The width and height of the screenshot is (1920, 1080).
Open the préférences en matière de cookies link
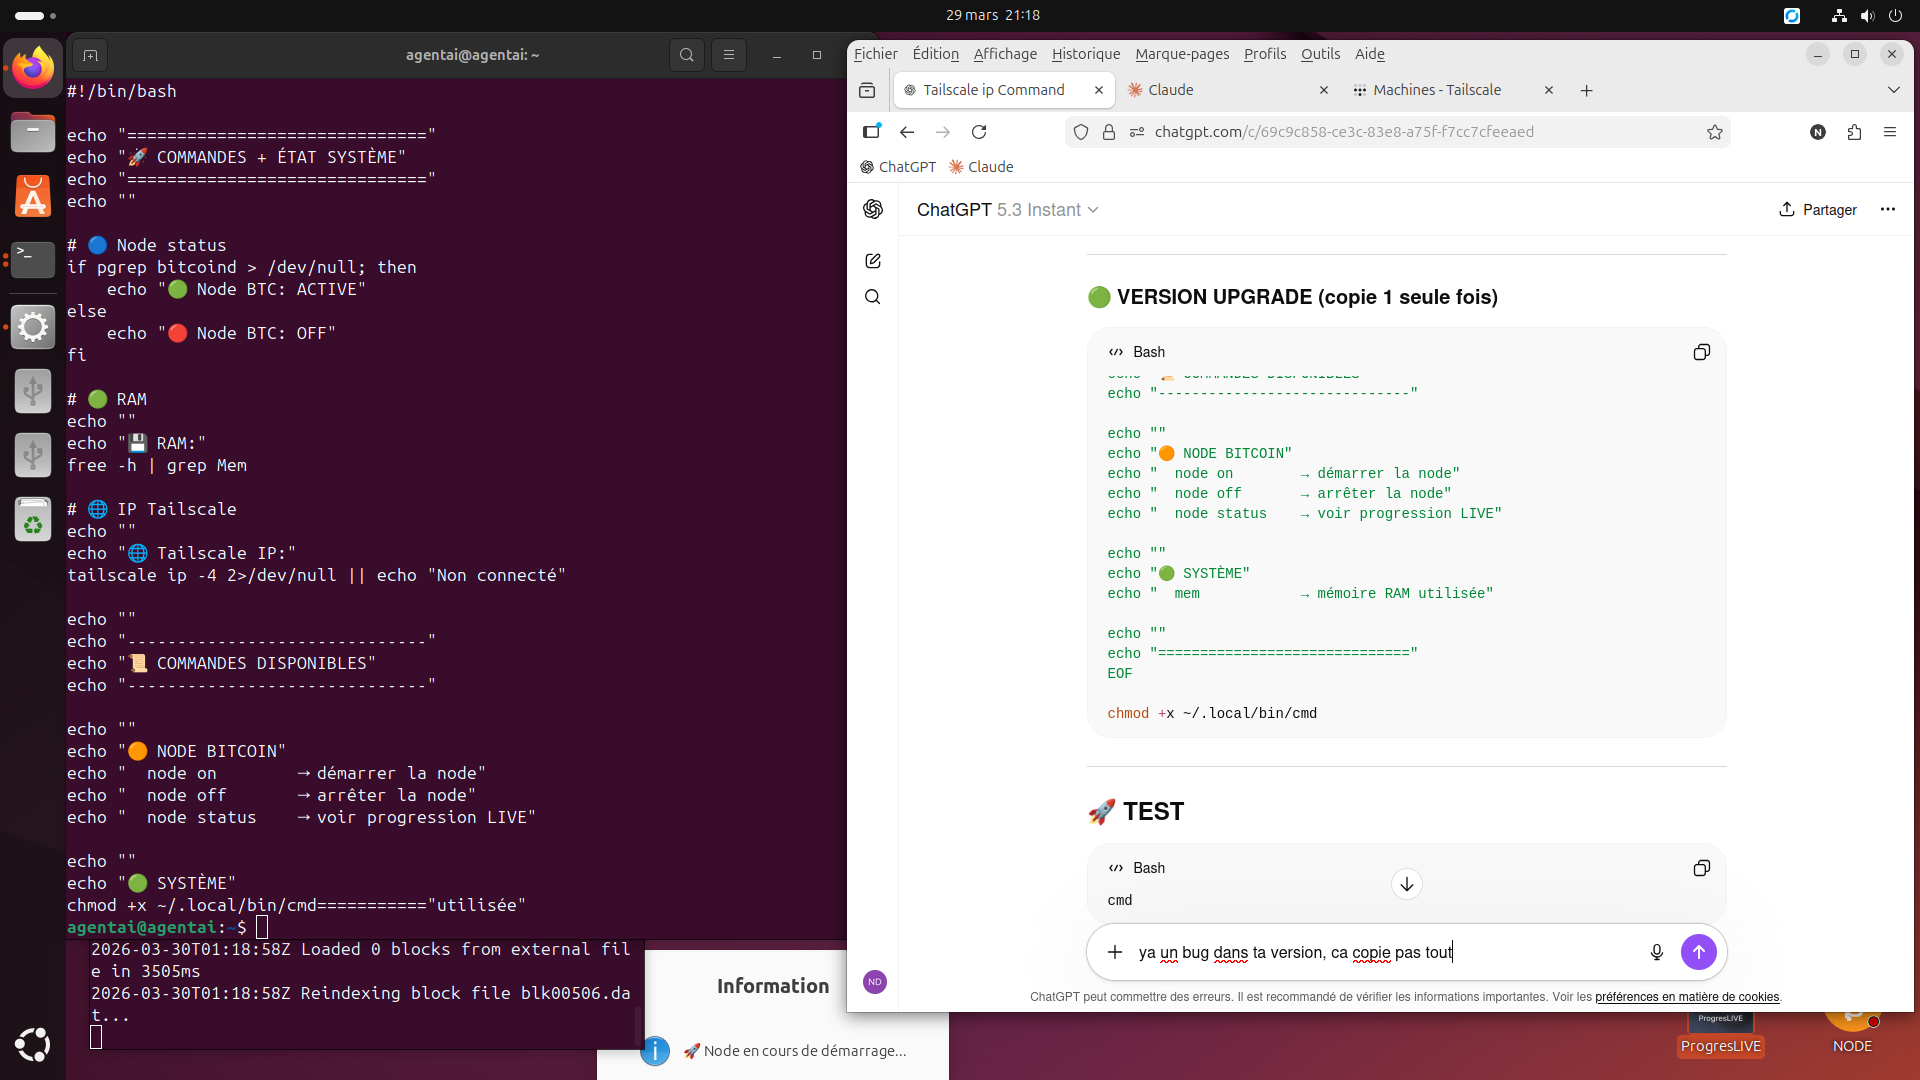(x=1686, y=997)
